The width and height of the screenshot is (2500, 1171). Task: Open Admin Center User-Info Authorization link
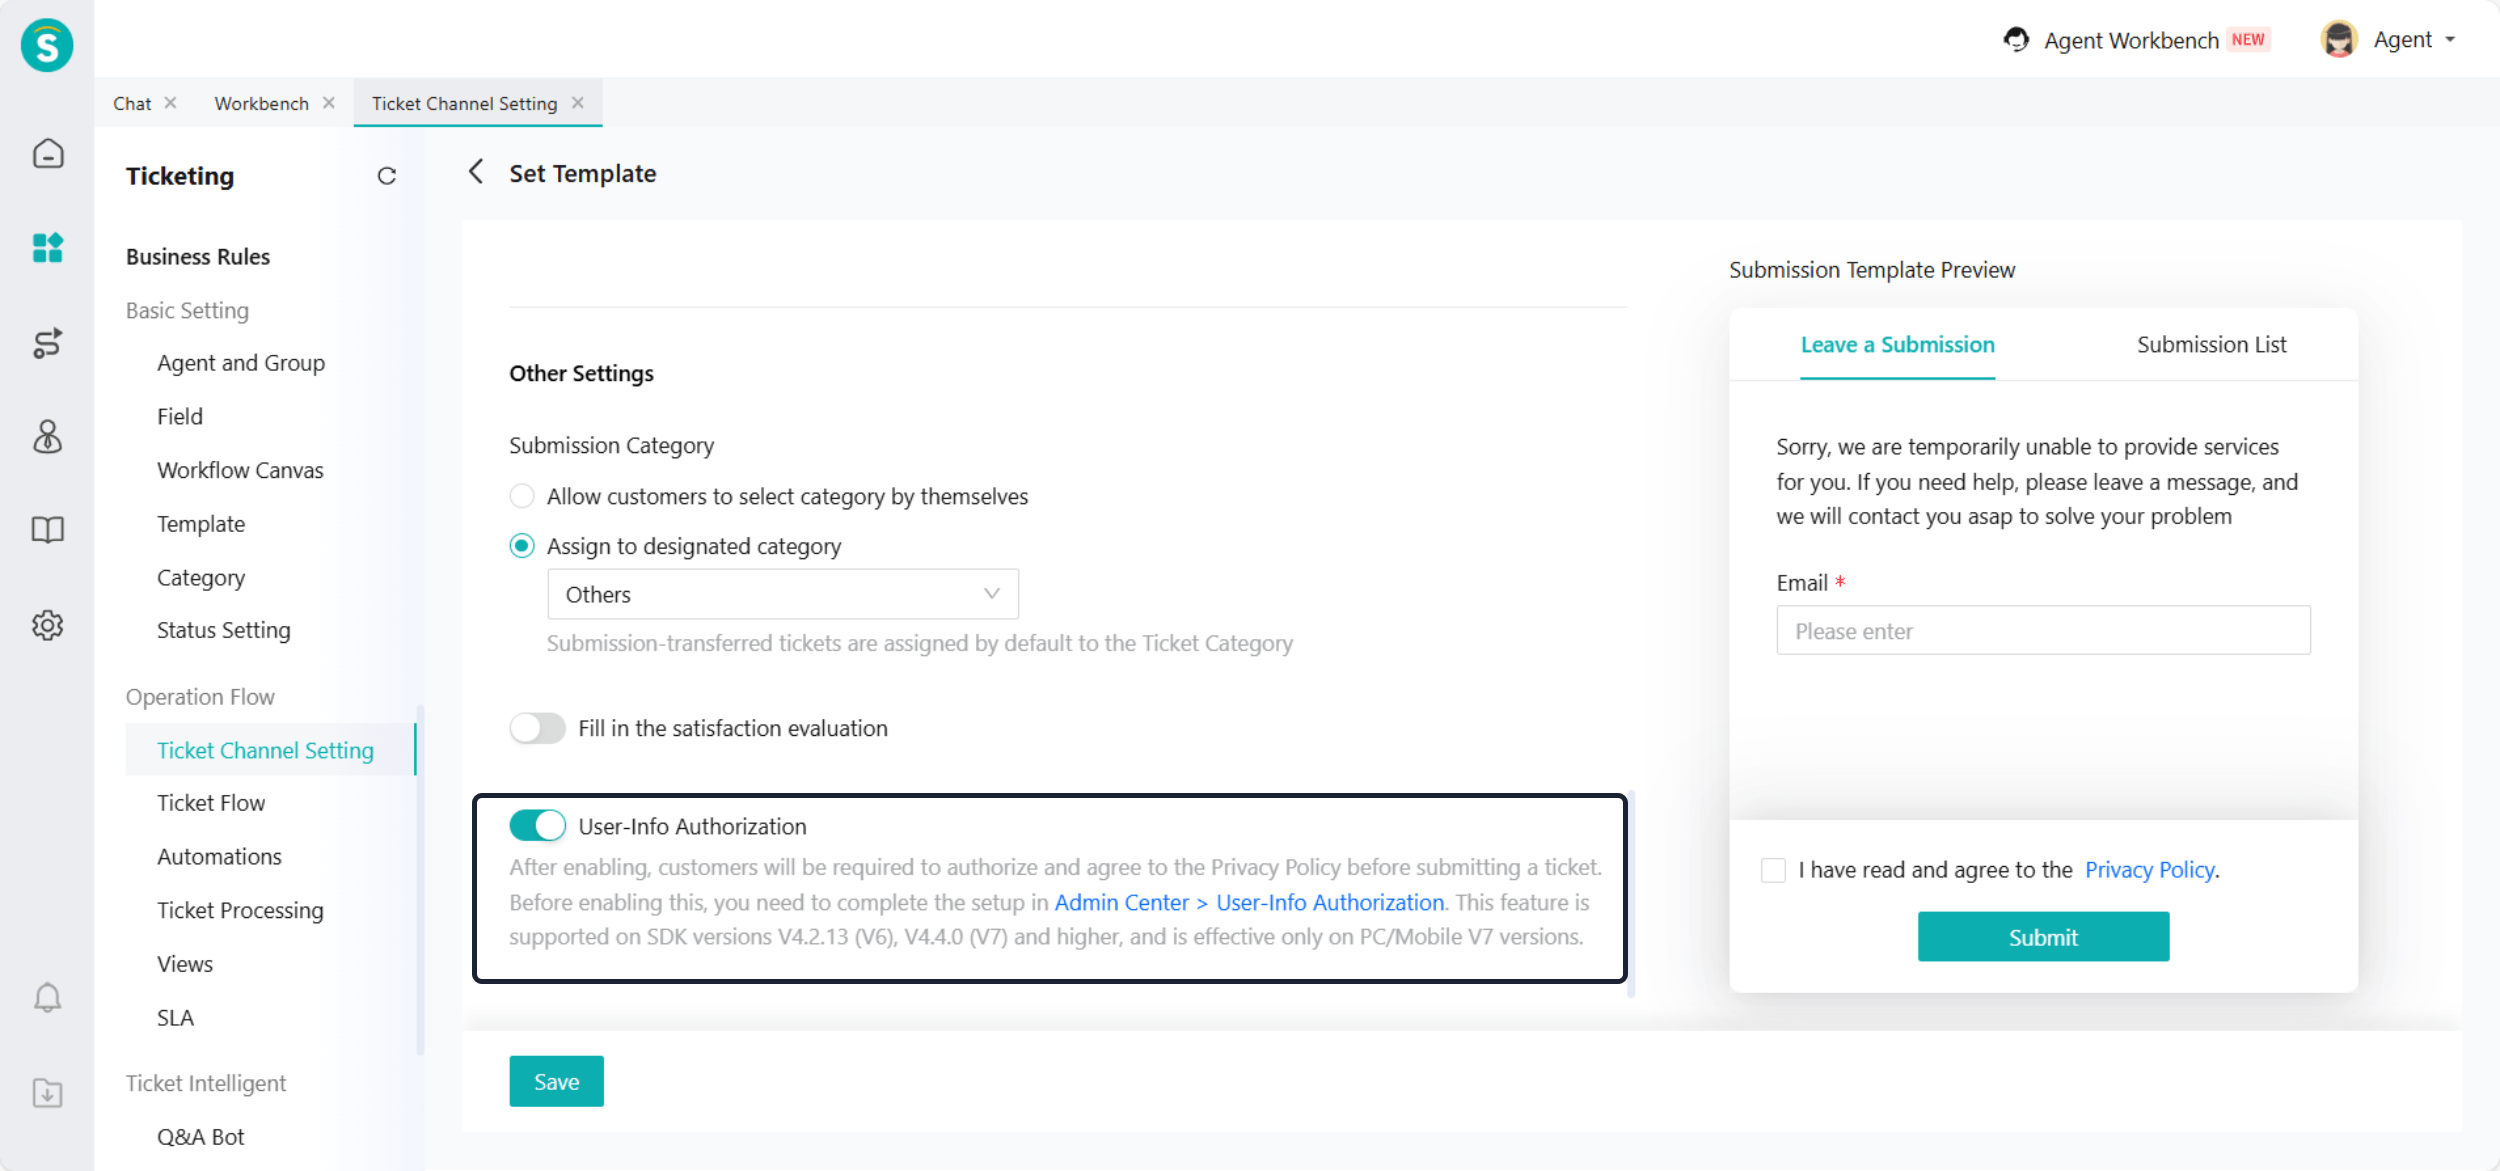coord(1249,902)
